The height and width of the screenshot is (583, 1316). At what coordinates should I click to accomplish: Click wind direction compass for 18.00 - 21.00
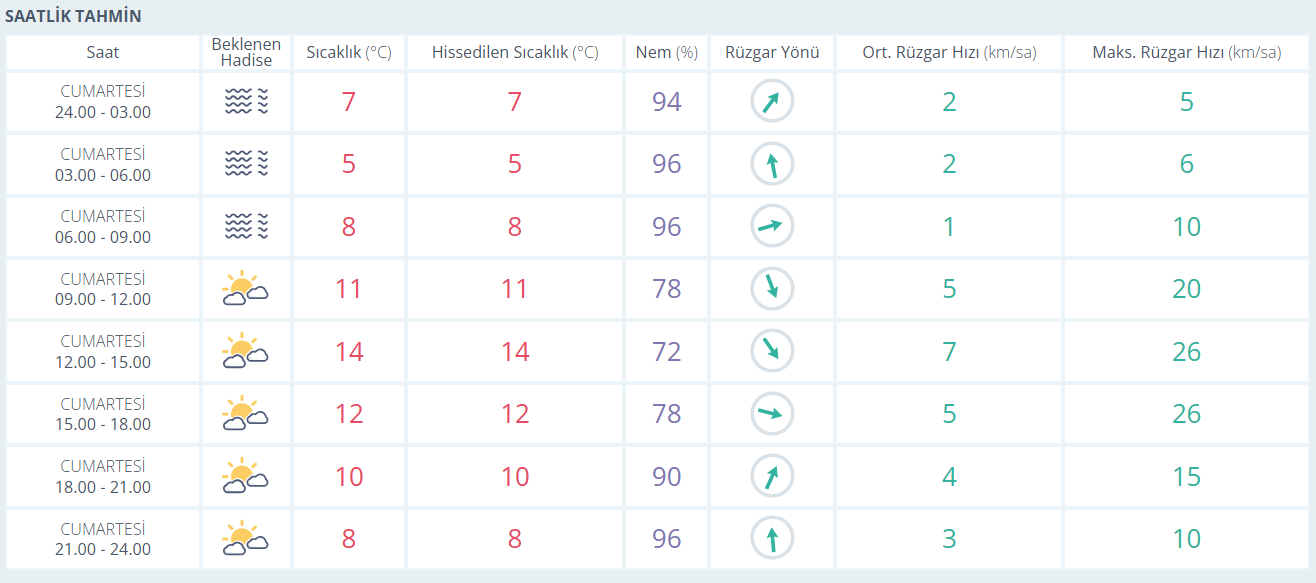(772, 476)
